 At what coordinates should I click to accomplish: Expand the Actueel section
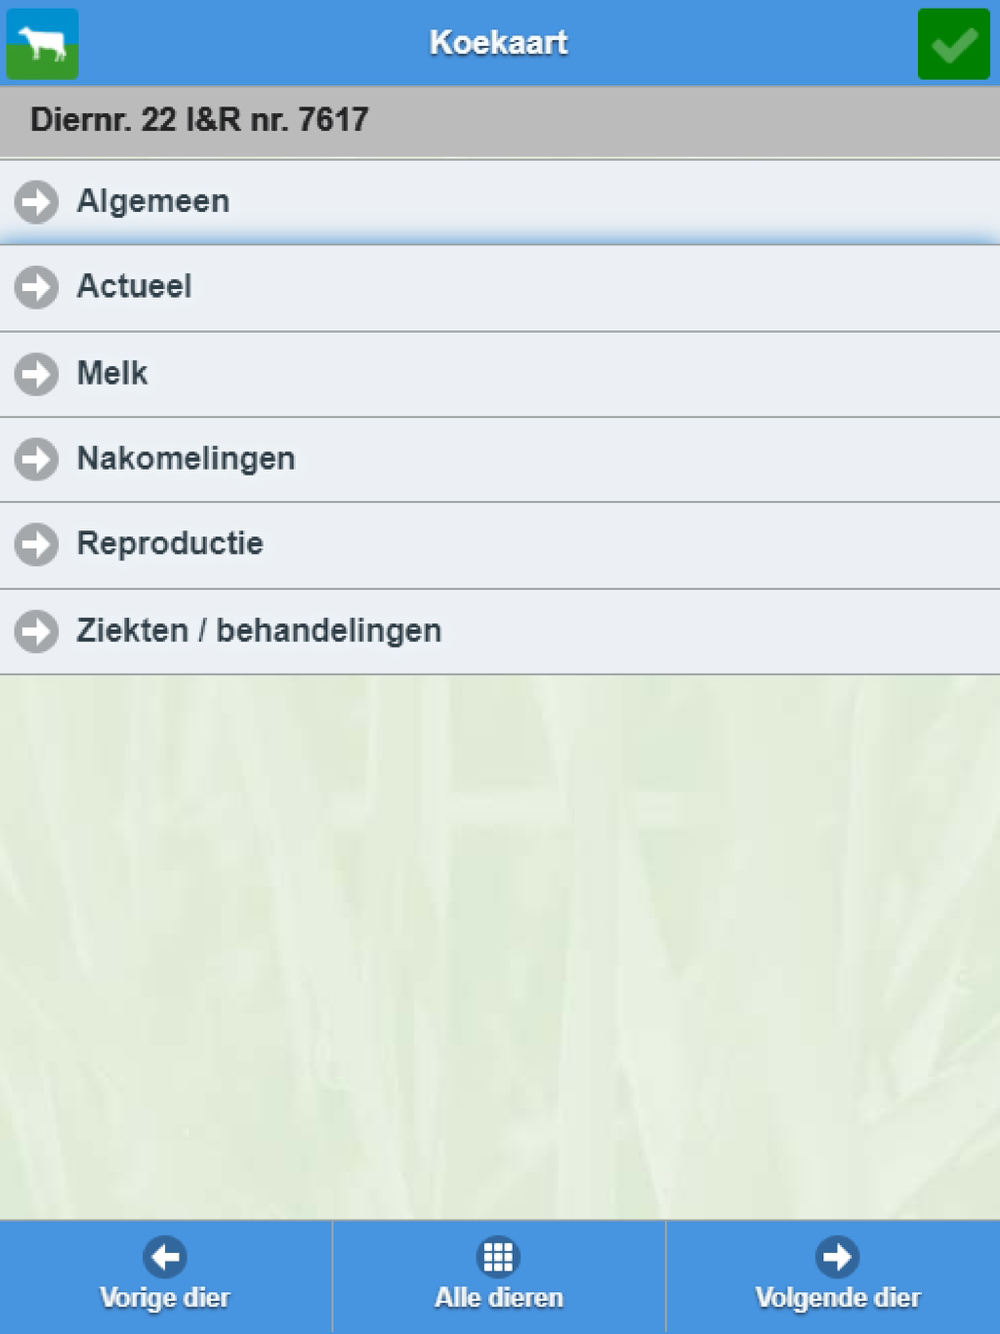[135, 288]
